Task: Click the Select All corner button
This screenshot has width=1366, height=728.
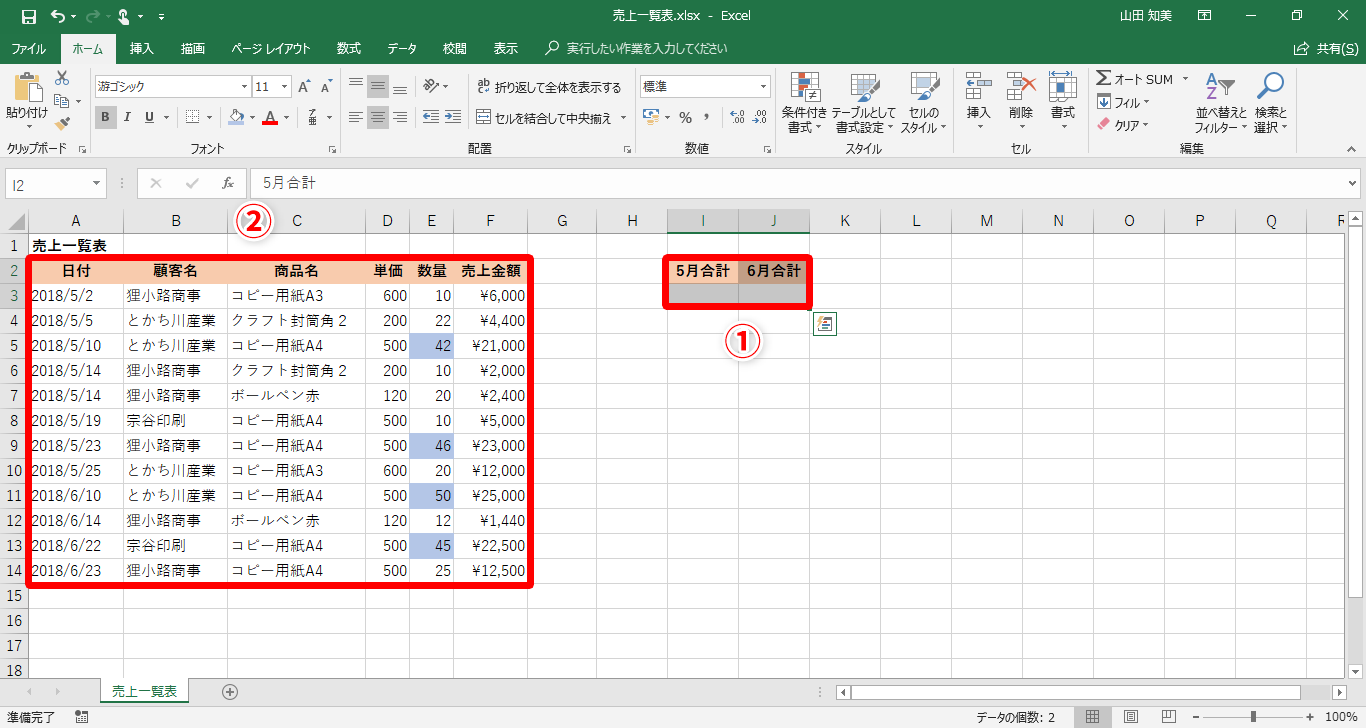Action: coord(15,221)
